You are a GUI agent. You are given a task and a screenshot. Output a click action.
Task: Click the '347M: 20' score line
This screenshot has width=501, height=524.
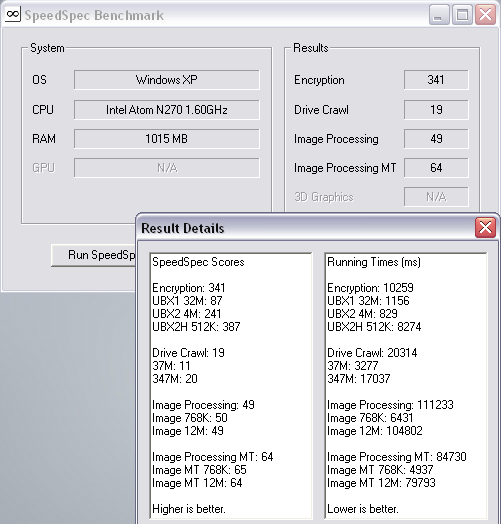coord(175,379)
